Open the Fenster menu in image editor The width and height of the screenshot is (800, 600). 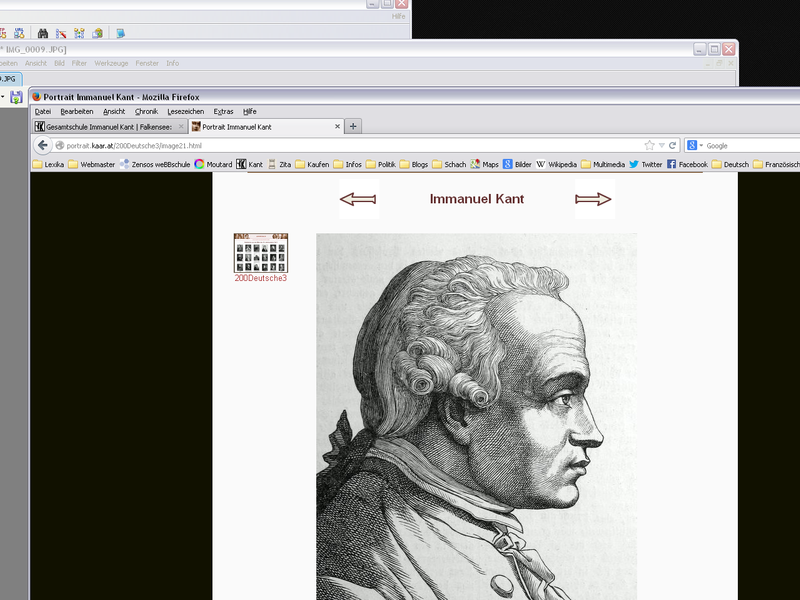147,63
